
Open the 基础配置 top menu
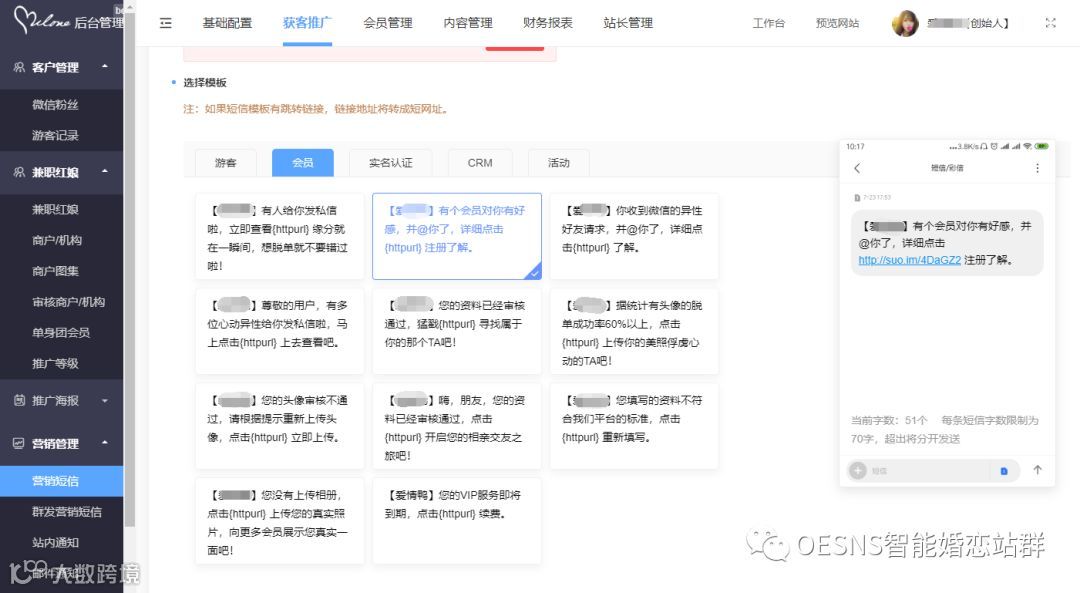point(227,23)
